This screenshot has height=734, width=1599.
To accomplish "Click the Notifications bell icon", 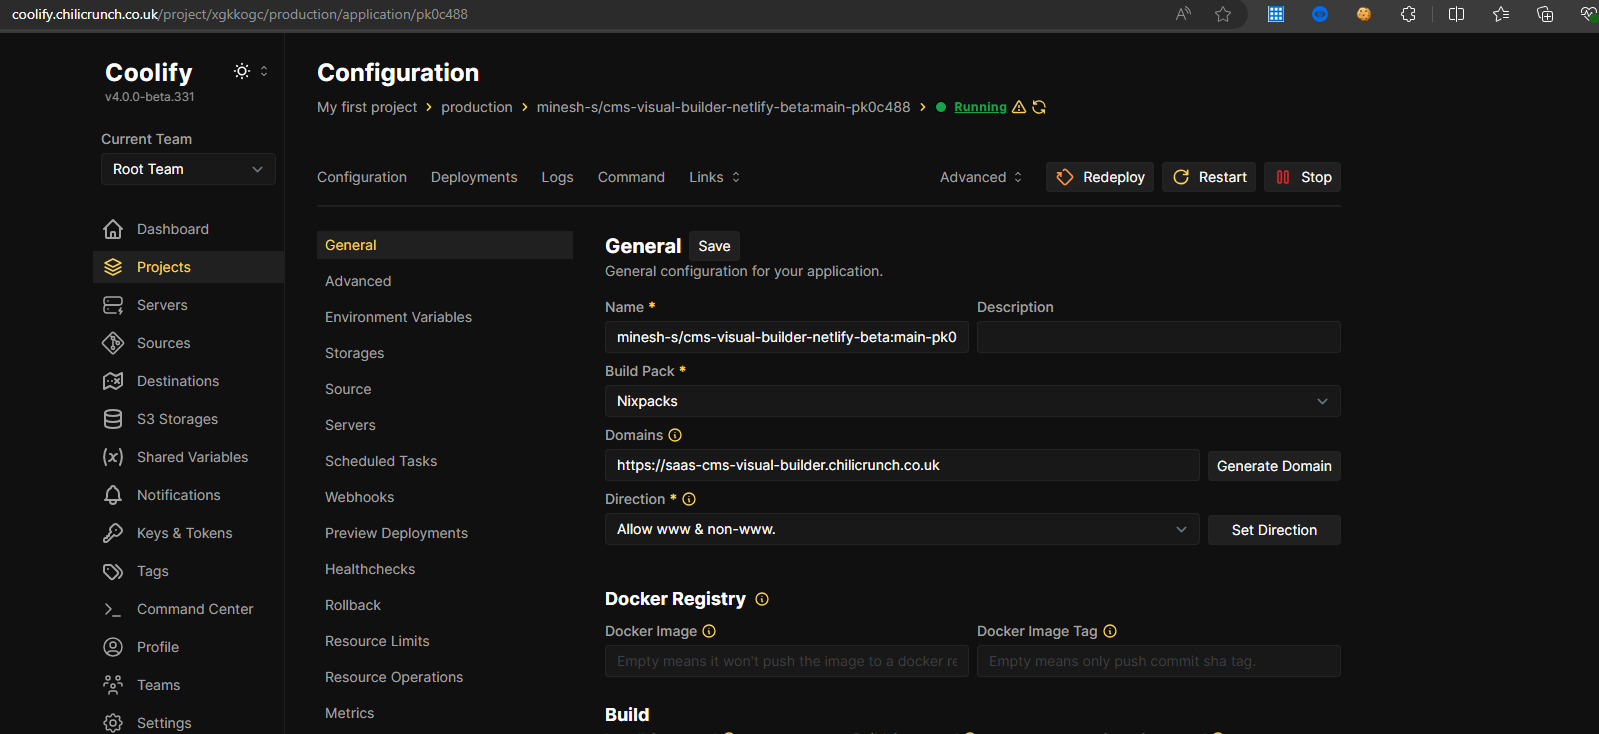I will [113, 495].
